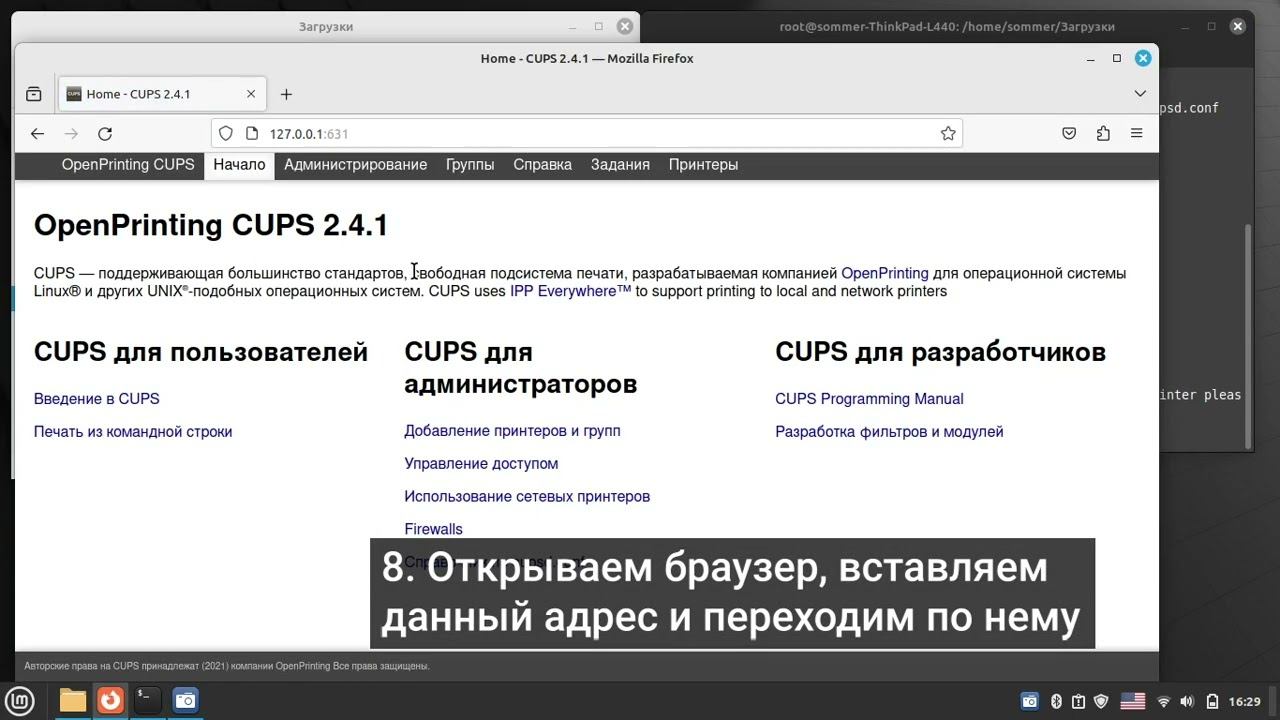Open the Linux Mint start menu

(20, 701)
